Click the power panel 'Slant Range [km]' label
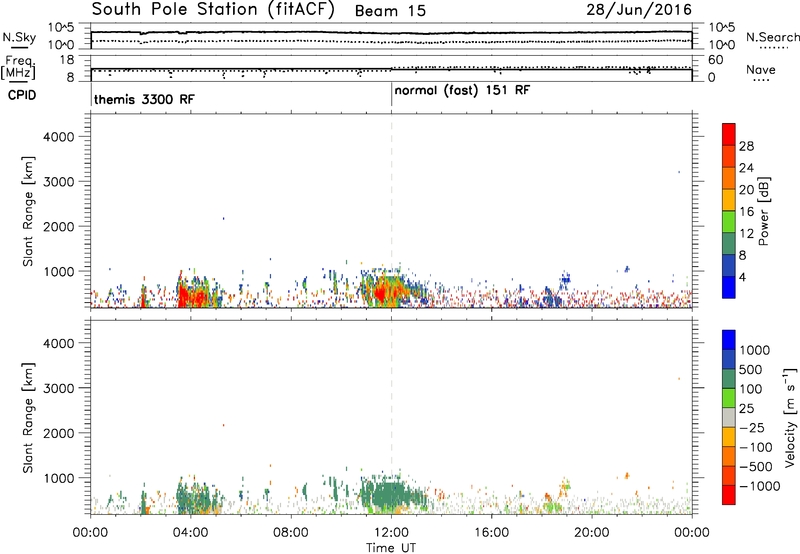 click(28, 211)
